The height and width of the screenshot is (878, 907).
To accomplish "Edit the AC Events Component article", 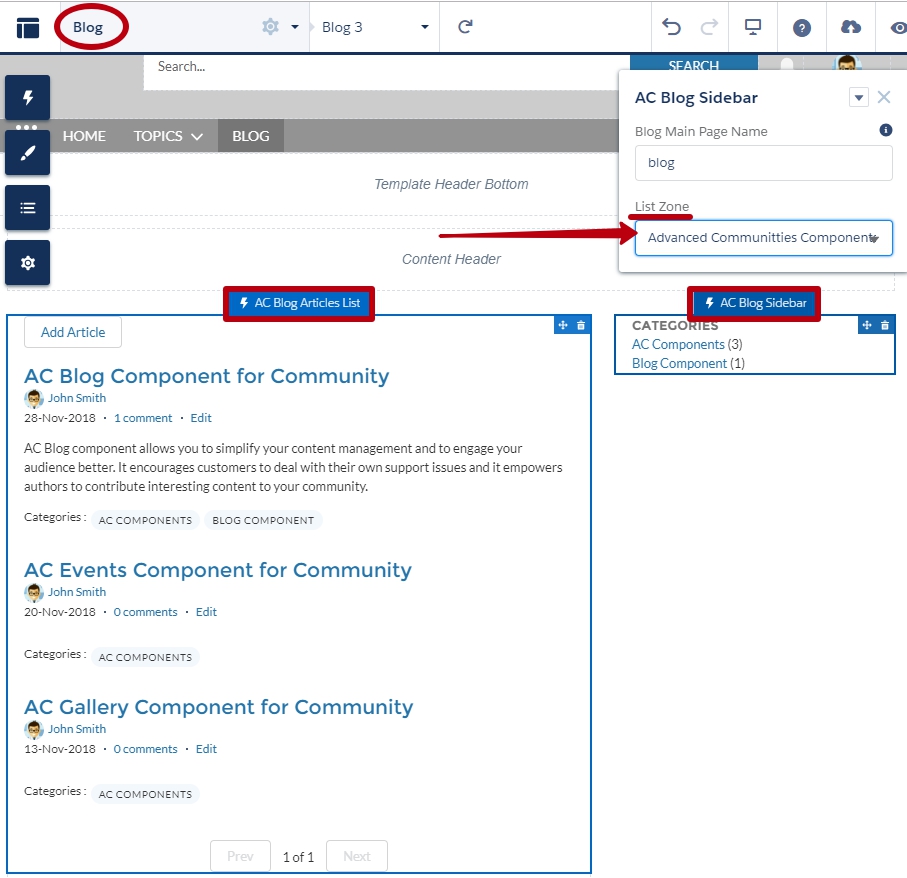I will pos(206,612).
